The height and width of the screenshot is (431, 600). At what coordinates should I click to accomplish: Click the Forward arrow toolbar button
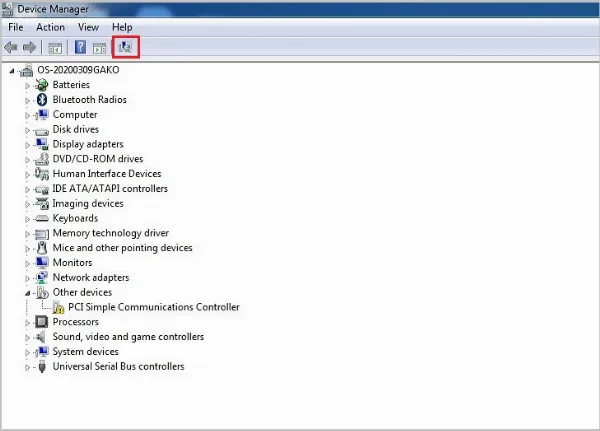pos(29,47)
